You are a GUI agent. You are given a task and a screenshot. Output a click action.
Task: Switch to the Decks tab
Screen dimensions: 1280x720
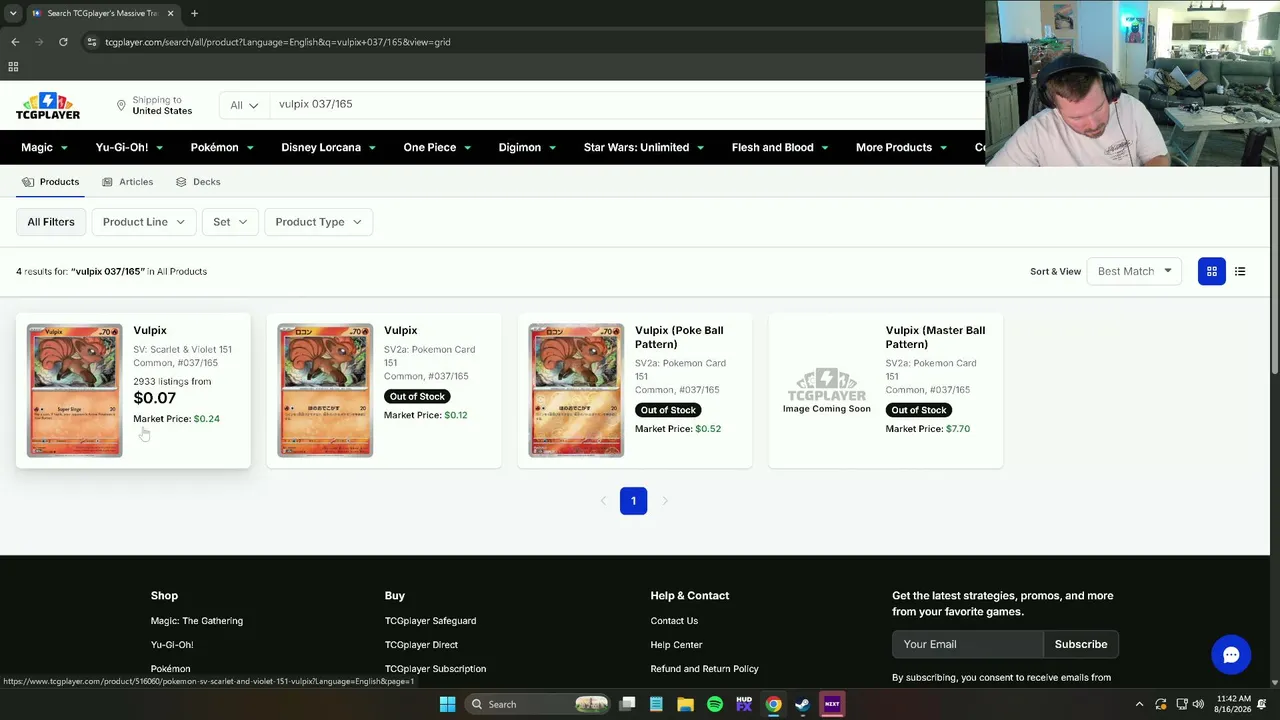[x=198, y=182]
